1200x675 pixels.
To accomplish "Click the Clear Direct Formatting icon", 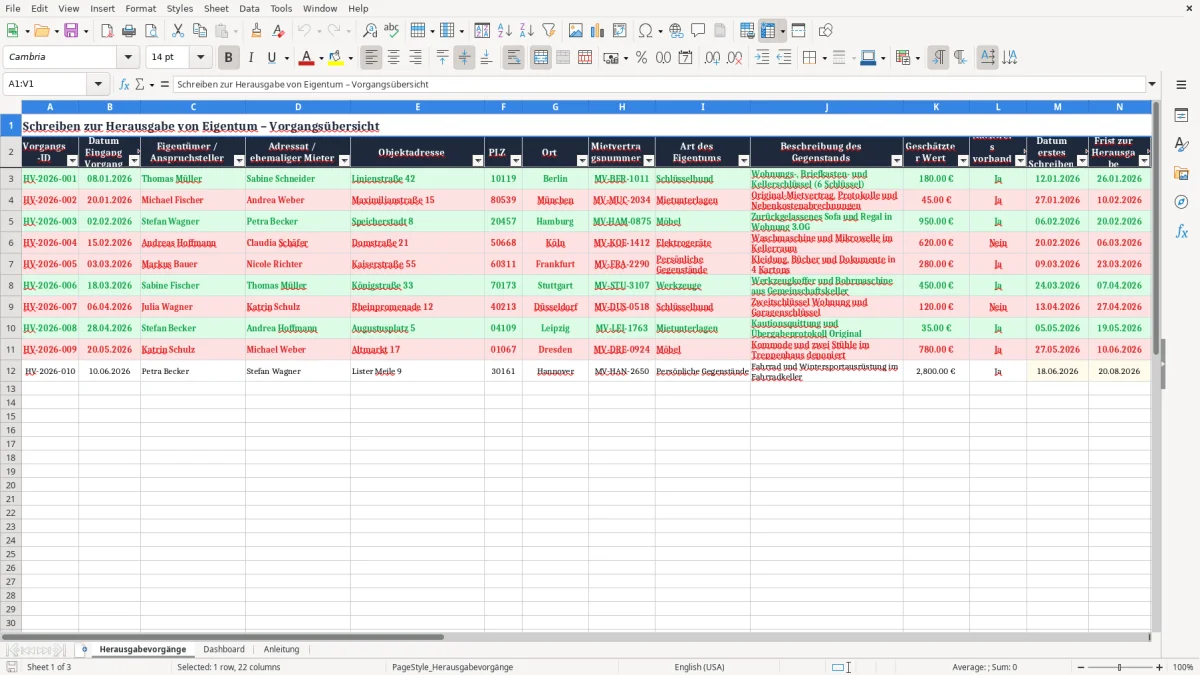I will (278, 31).
